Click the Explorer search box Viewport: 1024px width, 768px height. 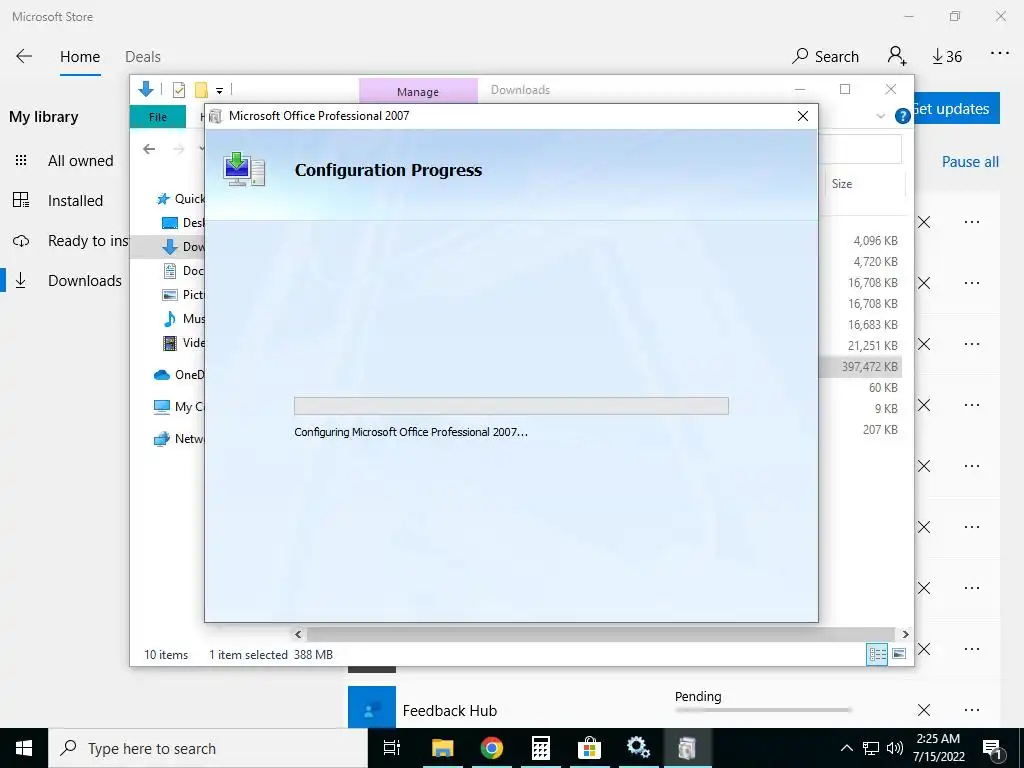(859, 150)
